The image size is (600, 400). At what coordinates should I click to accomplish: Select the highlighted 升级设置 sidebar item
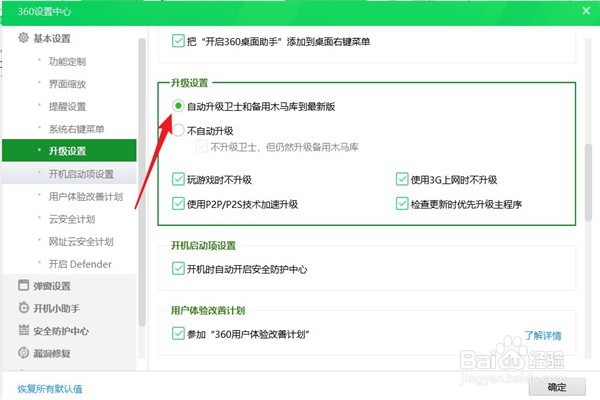[x=69, y=151]
